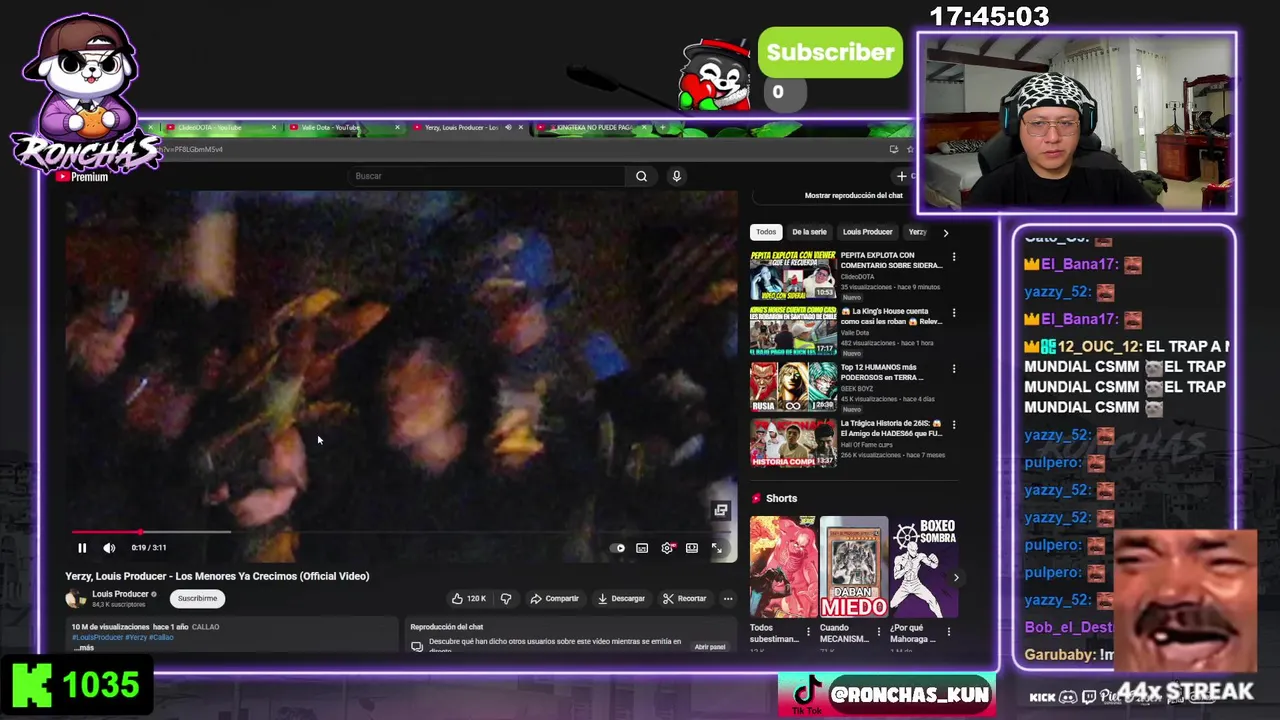Screen dimensions: 1280x720
Task: Click the search magnifier button
Action: click(x=641, y=176)
